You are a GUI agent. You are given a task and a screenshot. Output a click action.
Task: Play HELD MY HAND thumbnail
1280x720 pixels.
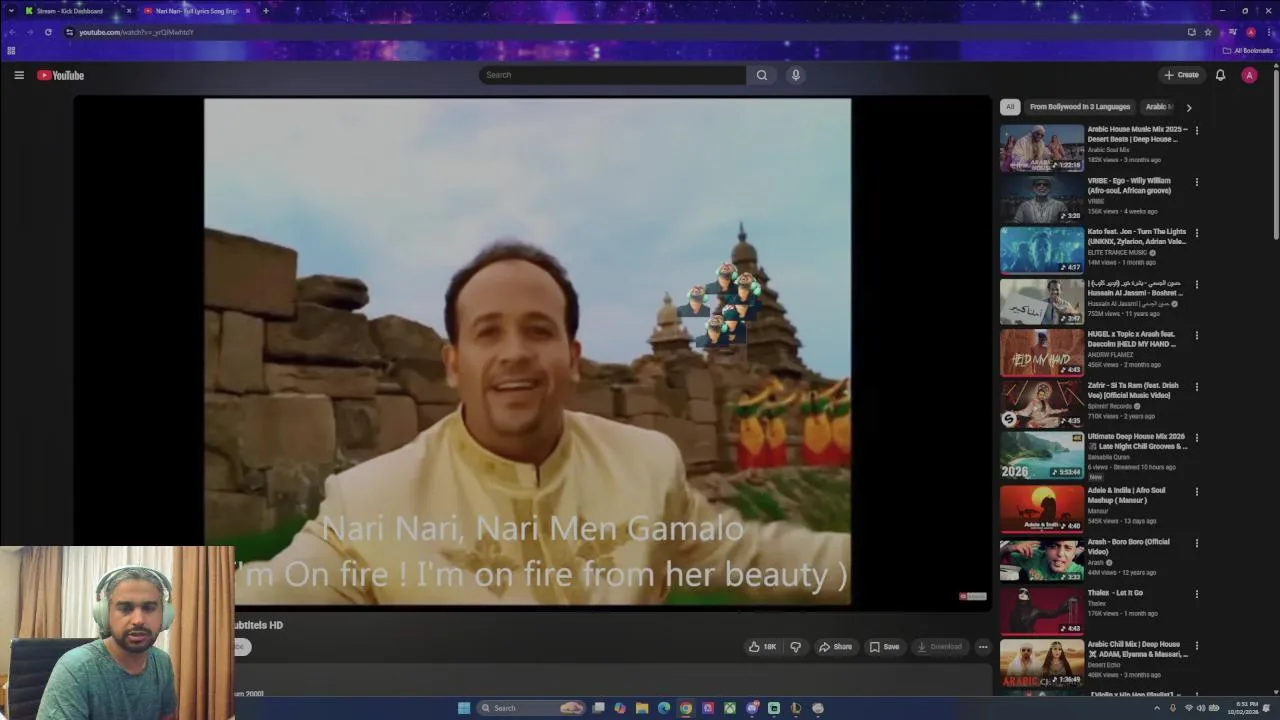coord(1042,353)
